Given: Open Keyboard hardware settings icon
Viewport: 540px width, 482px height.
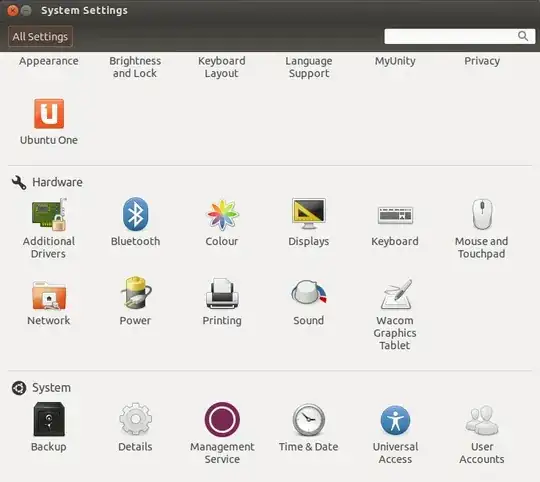Looking at the screenshot, I should point(395,216).
